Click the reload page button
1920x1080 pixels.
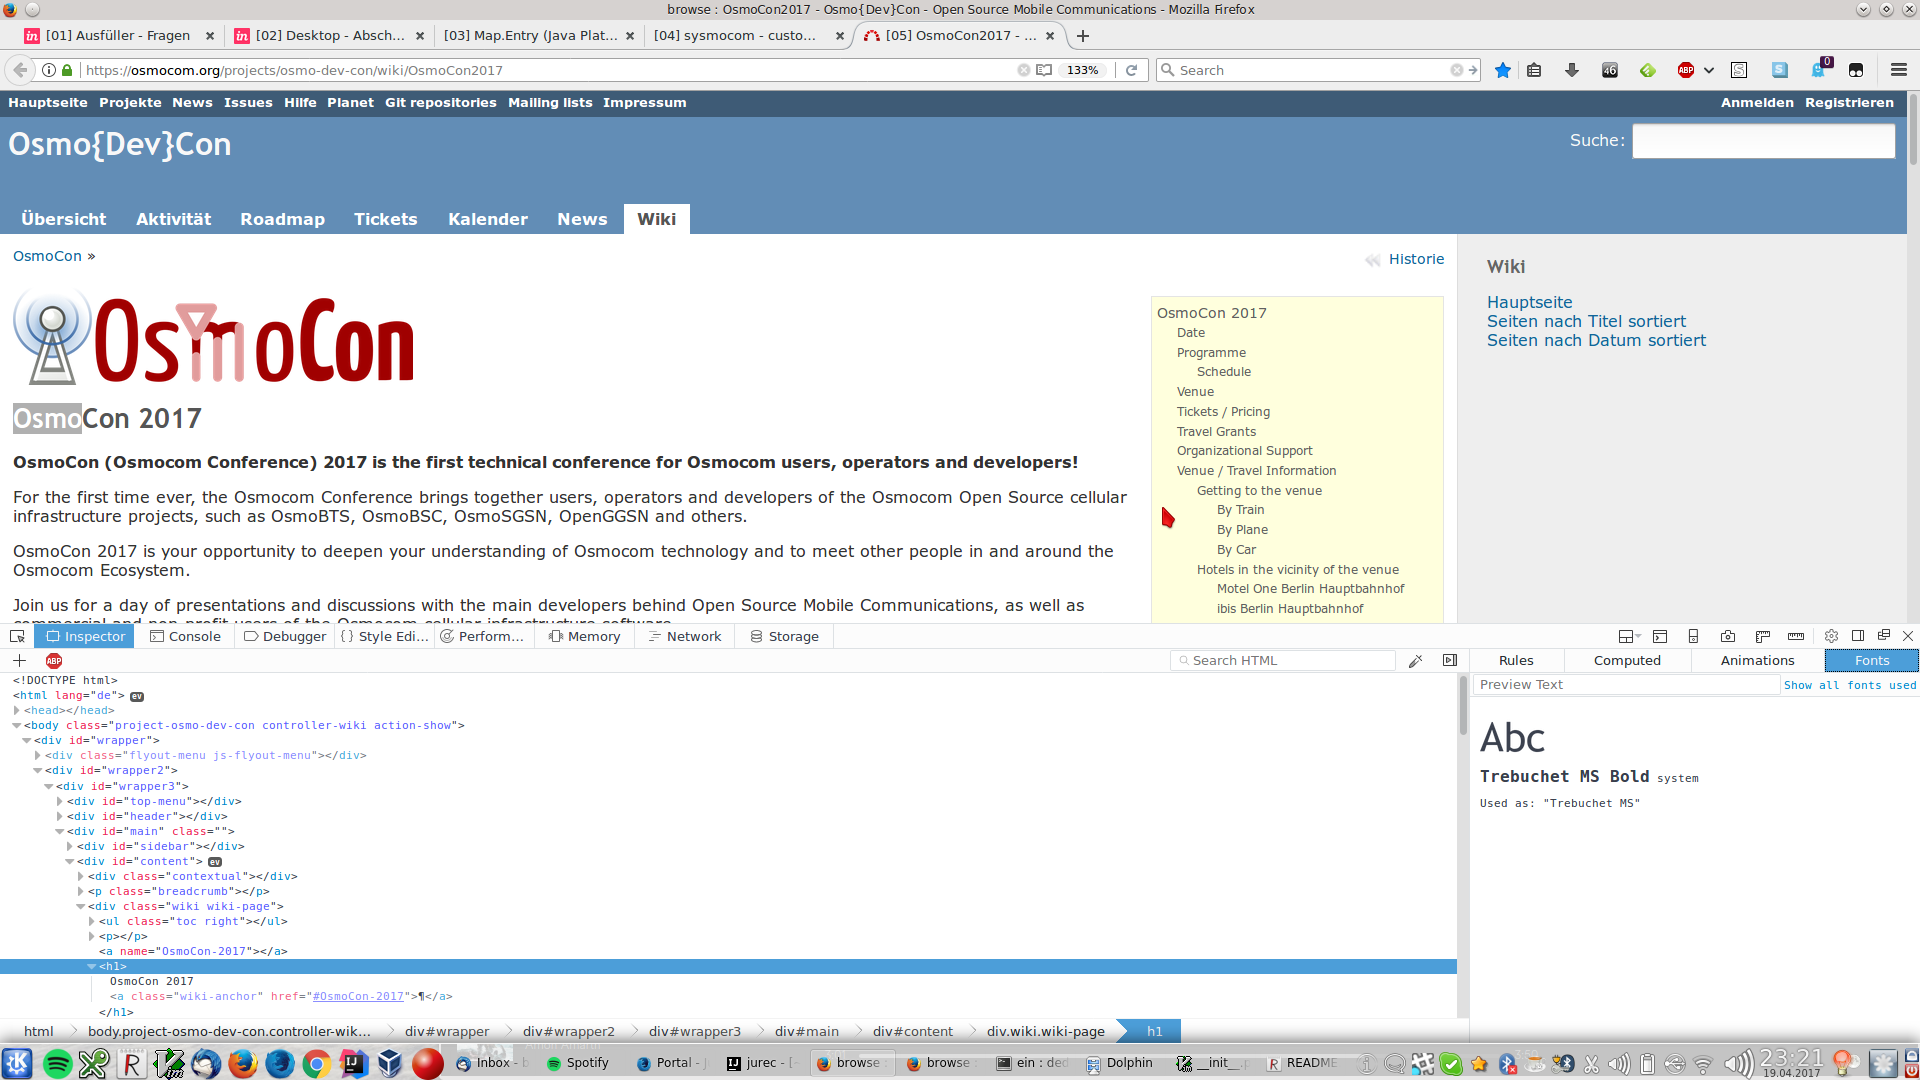(1131, 70)
